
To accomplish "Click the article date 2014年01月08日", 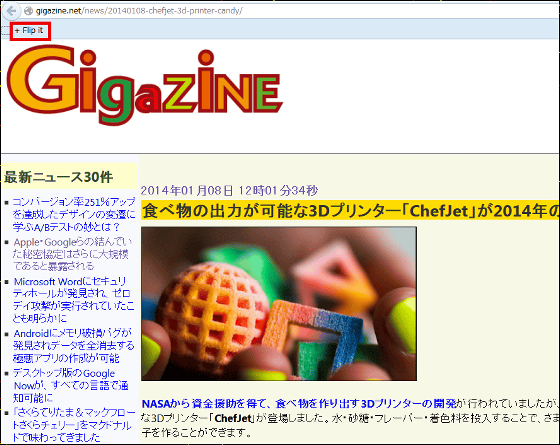I will (x=187, y=190).
